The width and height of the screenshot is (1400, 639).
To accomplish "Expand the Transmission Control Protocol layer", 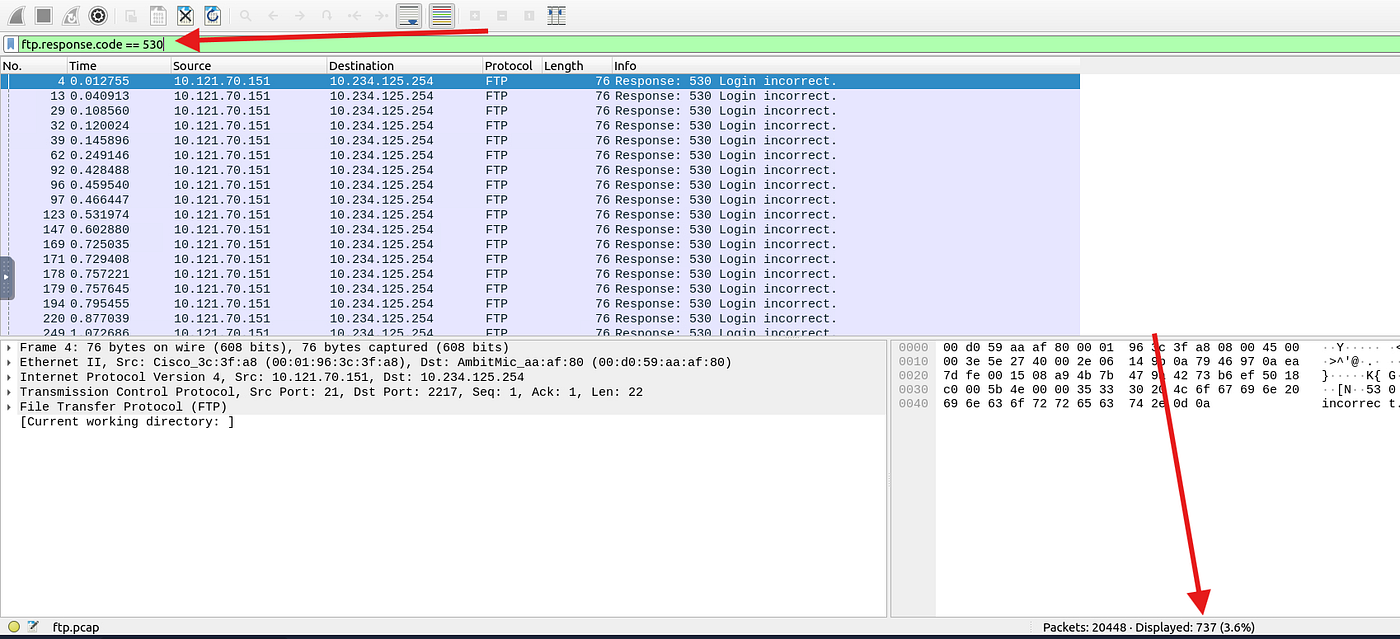I will (9, 392).
